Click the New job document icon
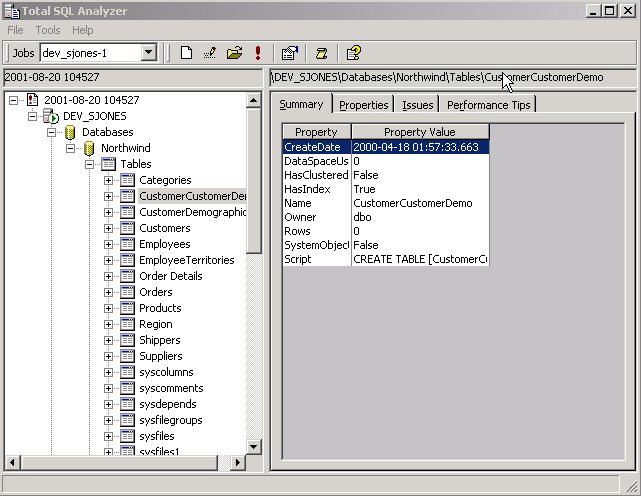Viewport: 641px width, 496px height. coord(186,53)
